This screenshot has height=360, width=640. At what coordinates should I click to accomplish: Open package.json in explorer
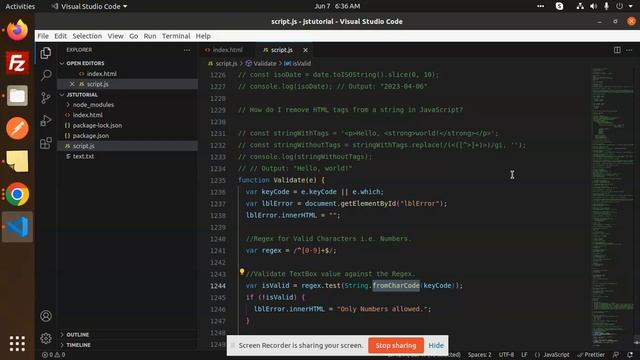91,136
